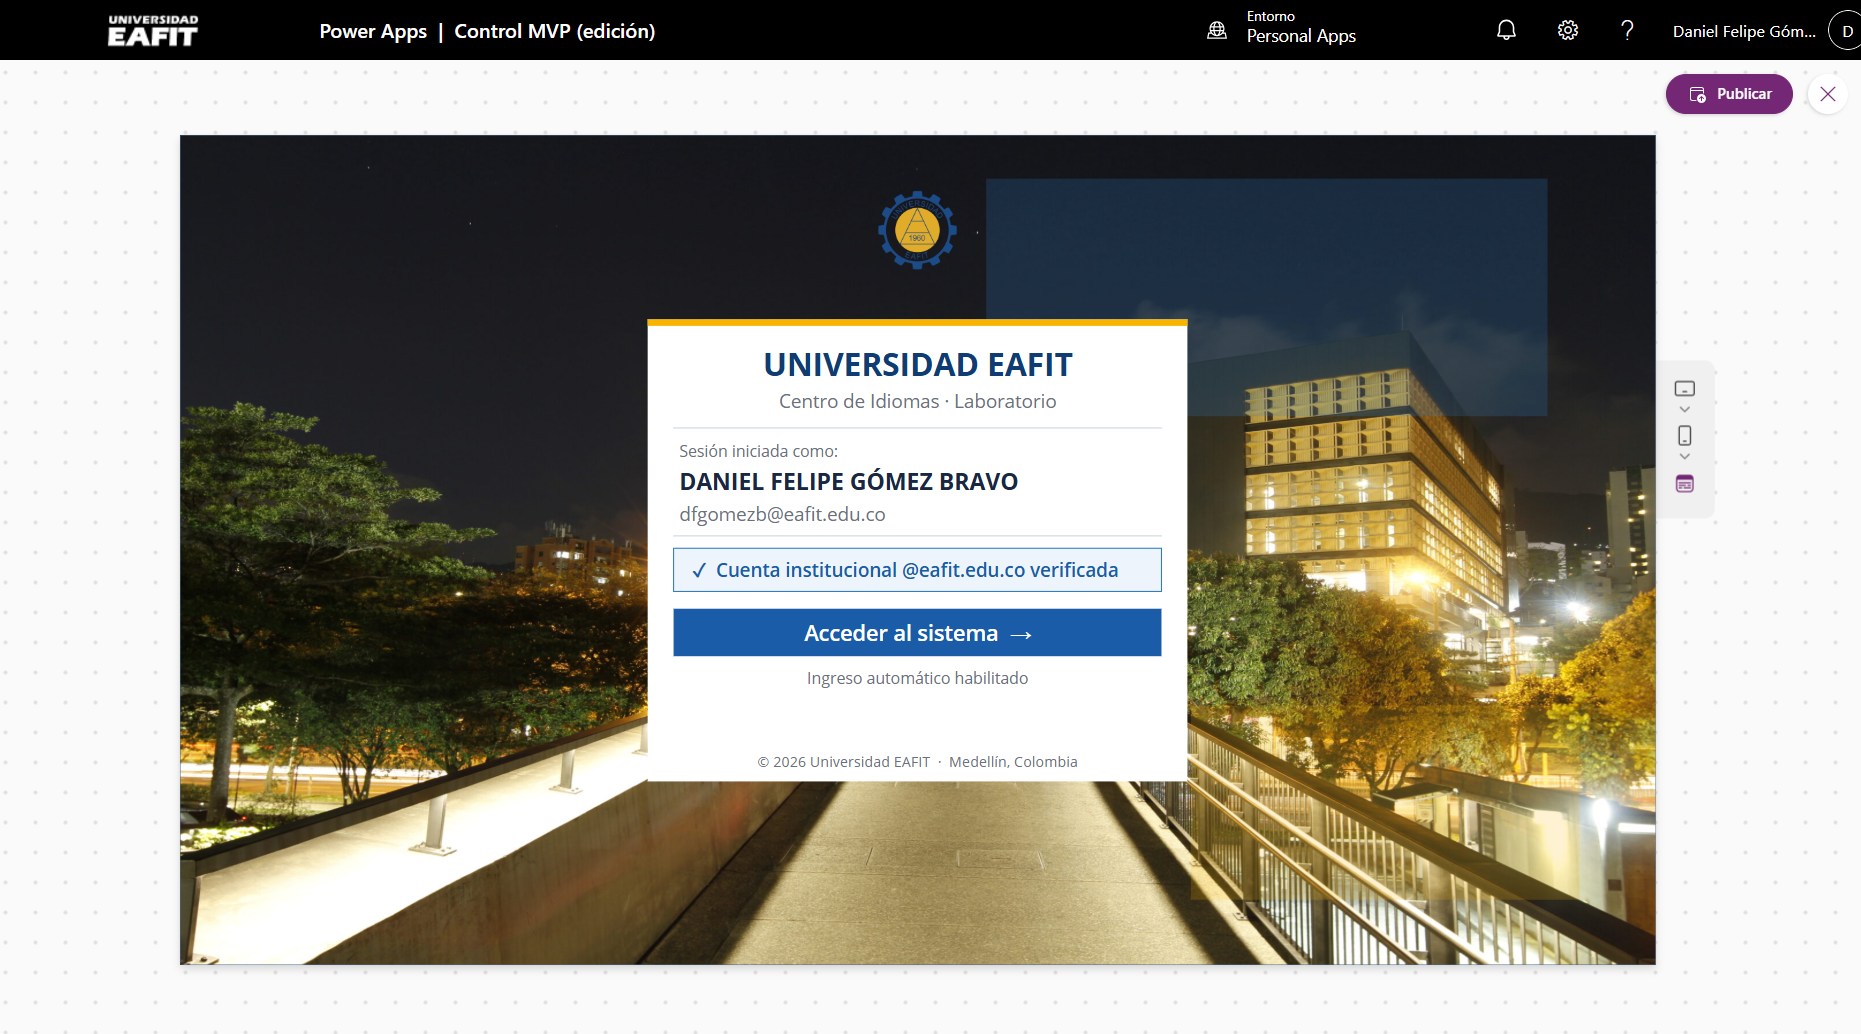Open the settings gear
This screenshot has height=1034, width=1861.
tap(1568, 31)
